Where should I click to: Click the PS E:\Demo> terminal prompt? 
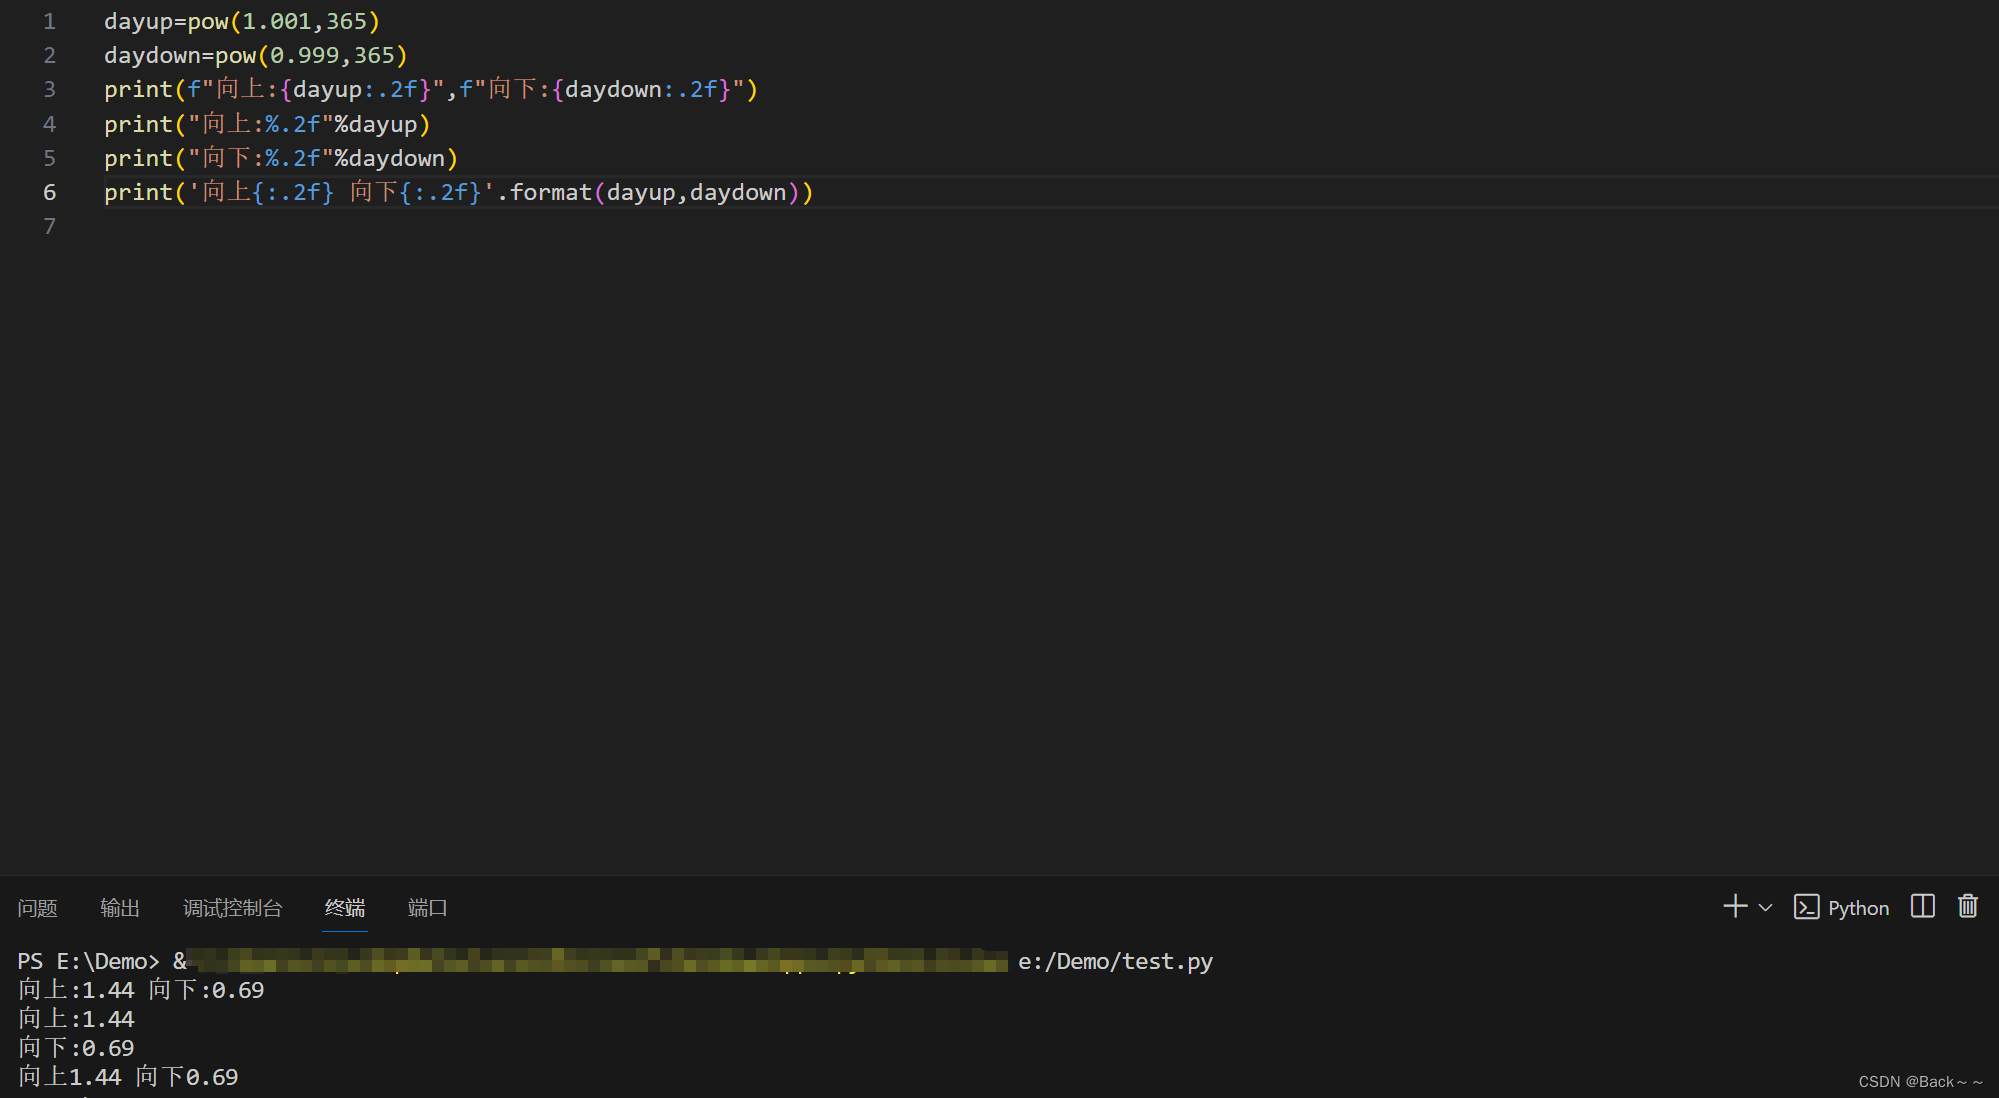coord(88,961)
